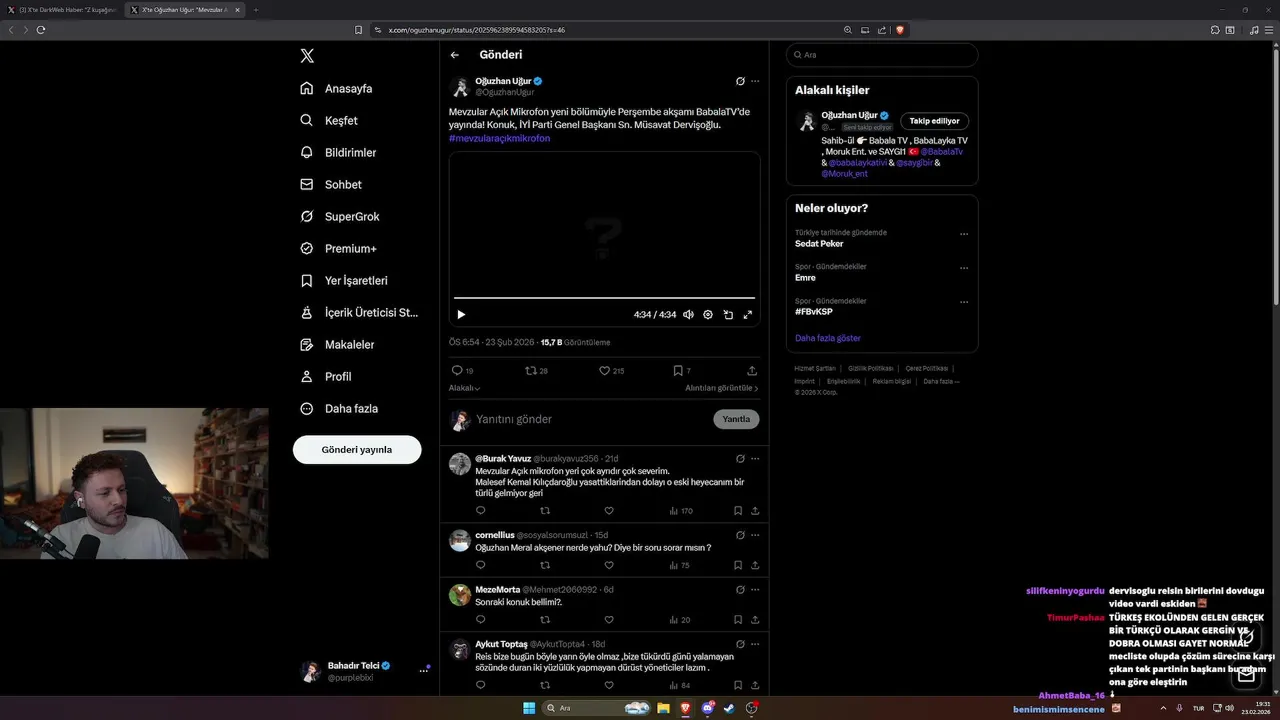
Task: Share the main post
Action: [x=752, y=370]
